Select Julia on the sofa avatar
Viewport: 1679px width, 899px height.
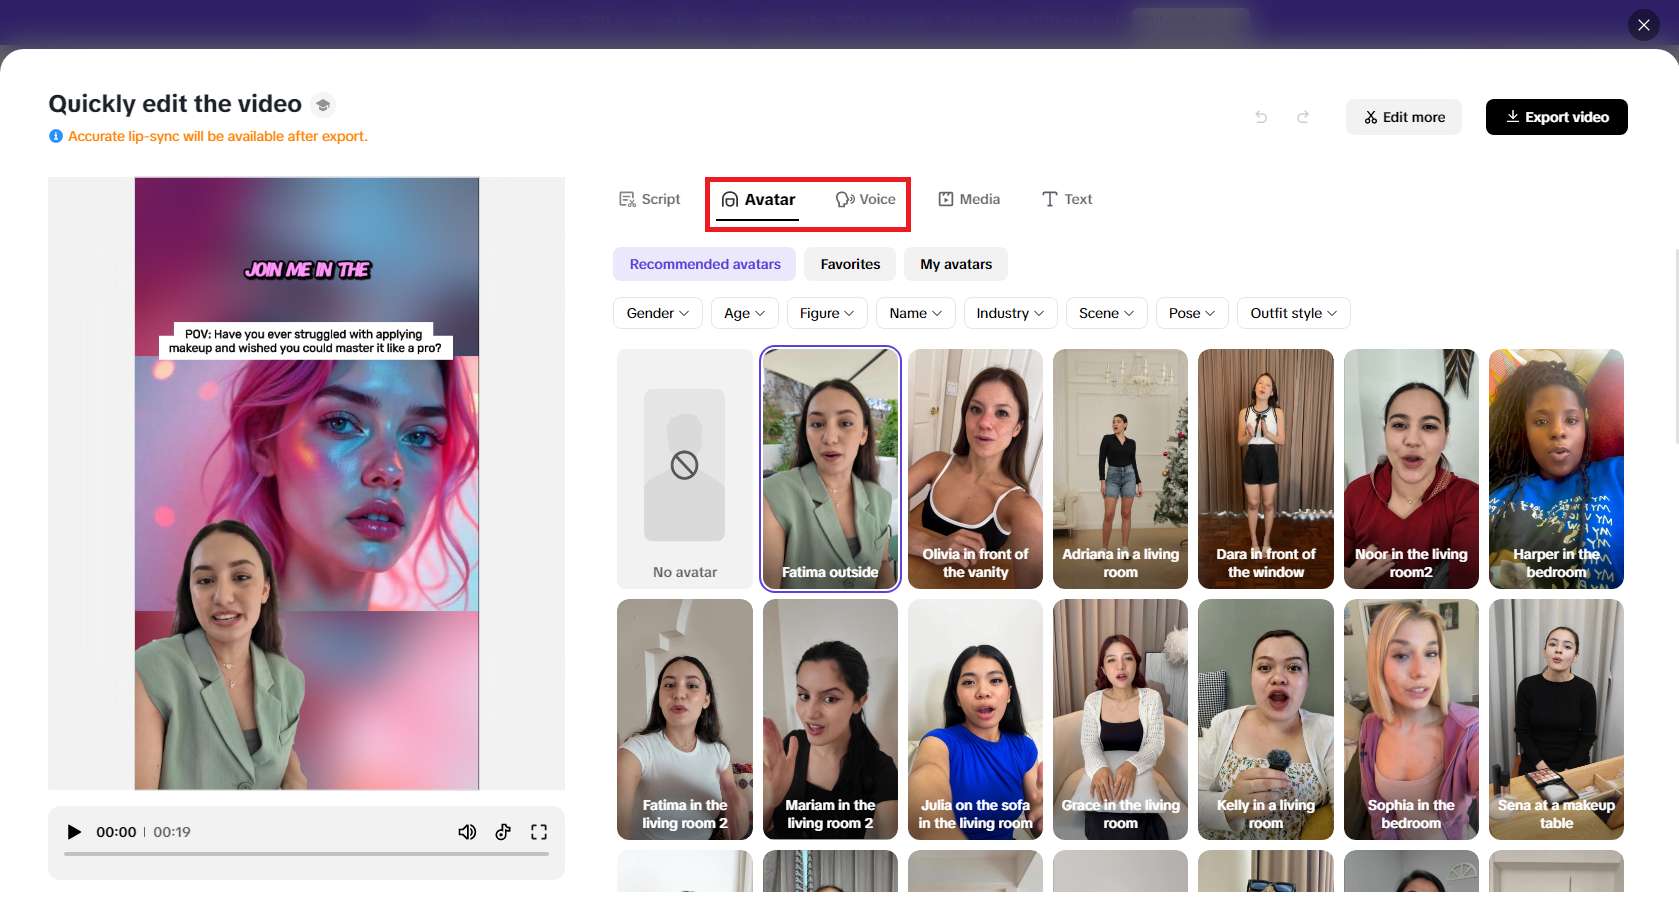pos(975,719)
